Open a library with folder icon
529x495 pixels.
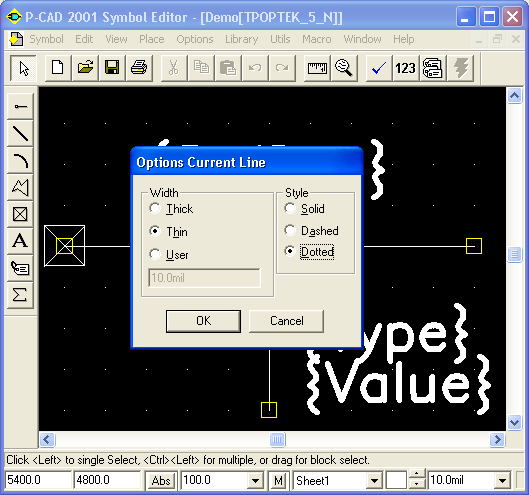coord(85,68)
